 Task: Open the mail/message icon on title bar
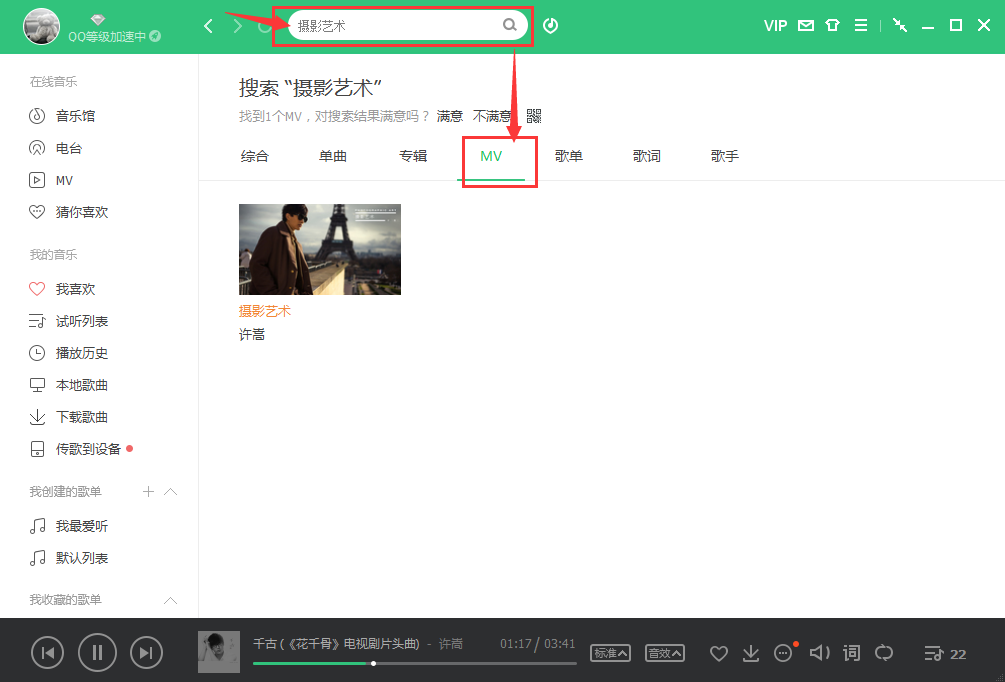click(806, 25)
